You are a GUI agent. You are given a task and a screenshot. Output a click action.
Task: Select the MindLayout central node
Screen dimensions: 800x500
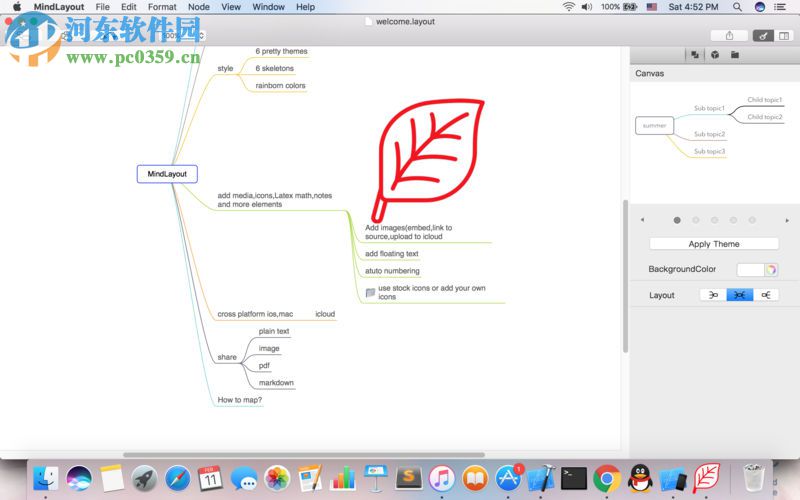click(167, 174)
